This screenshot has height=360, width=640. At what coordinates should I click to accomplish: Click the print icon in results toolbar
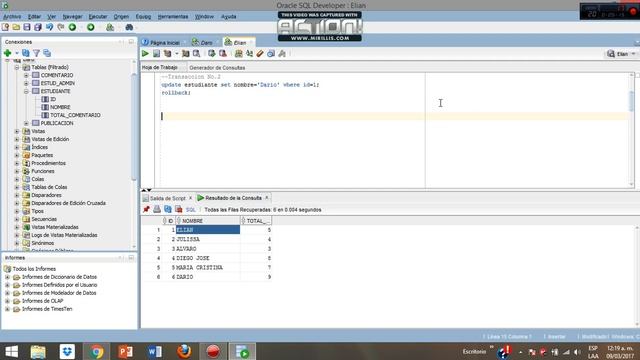(157, 209)
